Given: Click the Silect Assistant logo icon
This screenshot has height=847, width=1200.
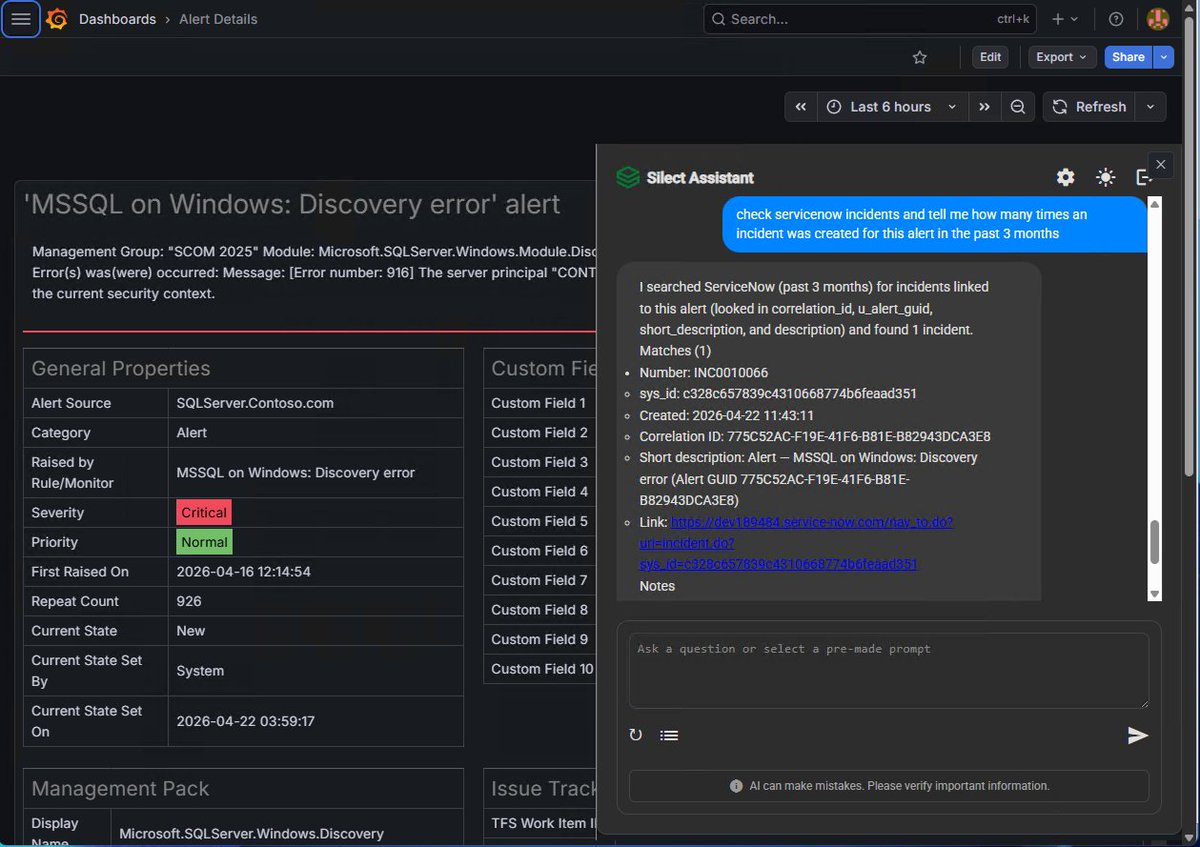Looking at the screenshot, I should click(627, 178).
